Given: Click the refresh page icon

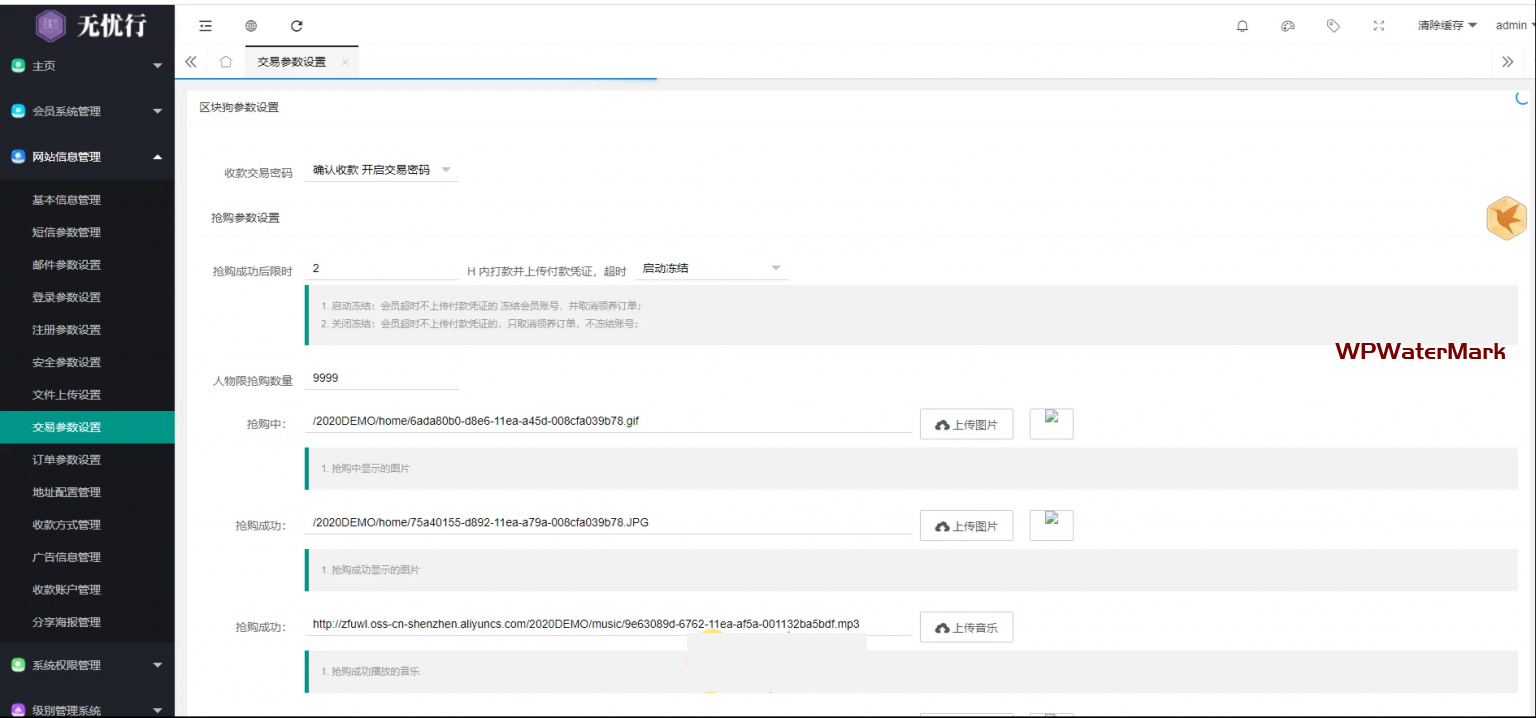Looking at the screenshot, I should [x=296, y=26].
